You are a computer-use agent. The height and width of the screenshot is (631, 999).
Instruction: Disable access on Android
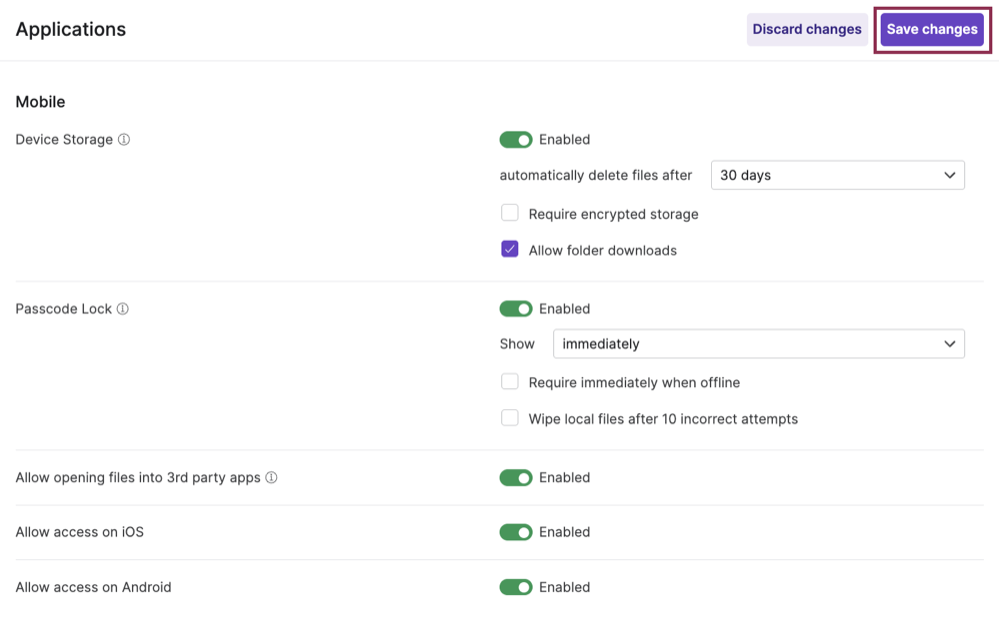[x=516, y=587]
